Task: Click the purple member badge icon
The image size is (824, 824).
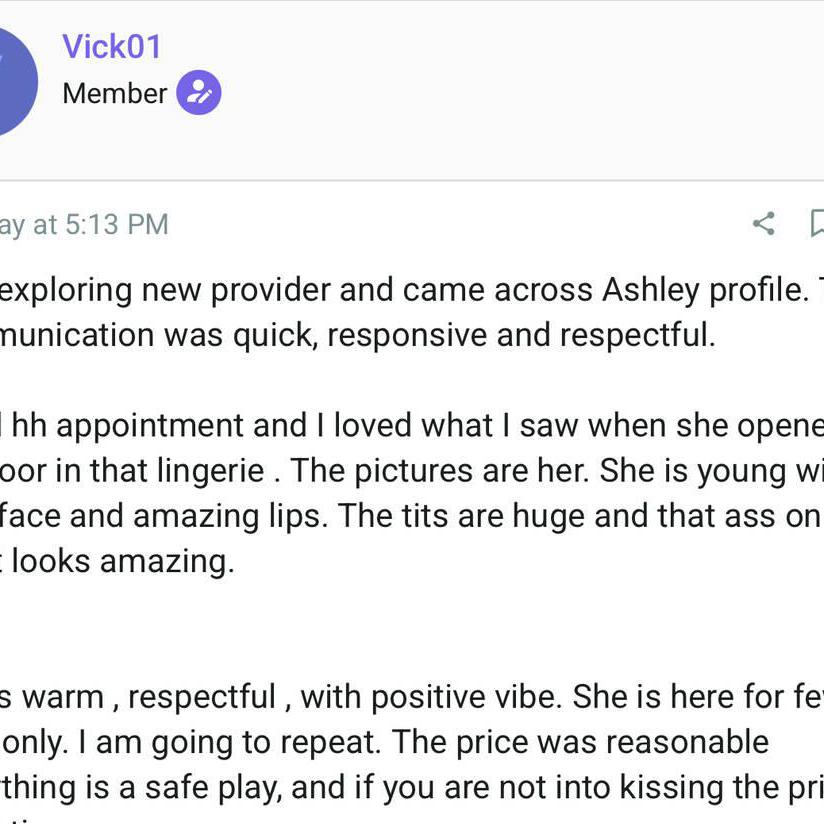Action: pyautogui.click(x=199, y=93)
